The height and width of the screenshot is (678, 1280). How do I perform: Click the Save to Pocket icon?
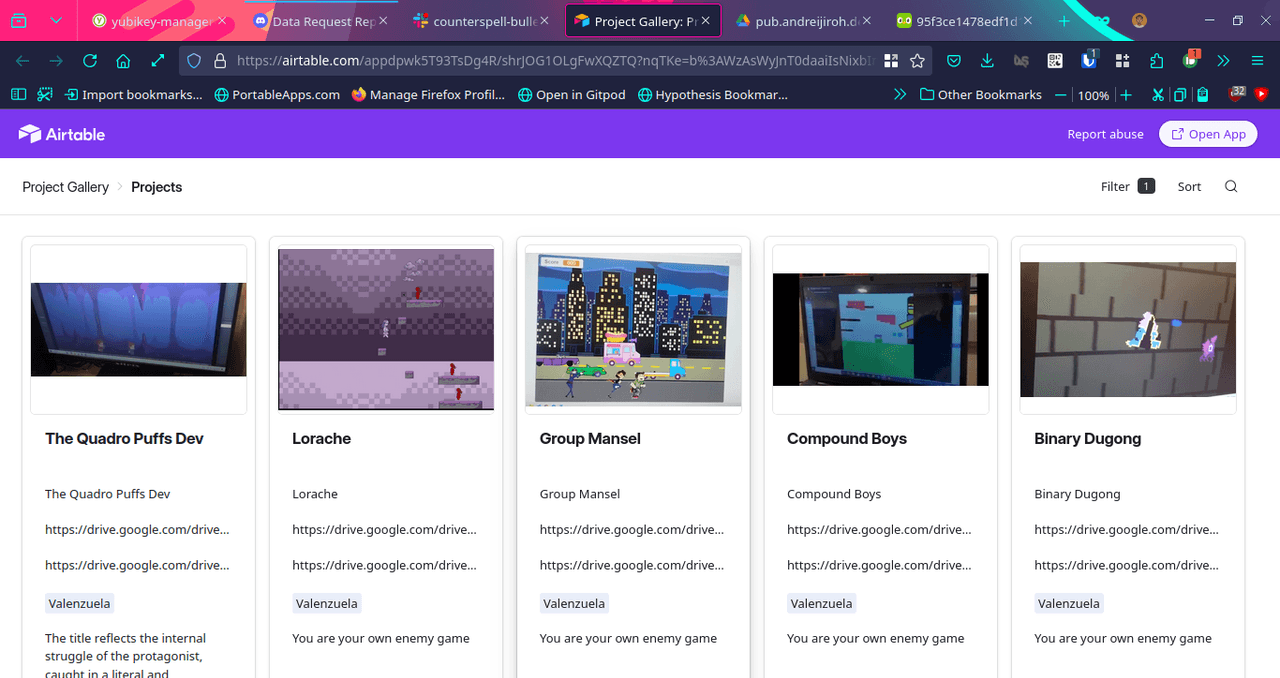pyautogui.click(x=954, y=61)
